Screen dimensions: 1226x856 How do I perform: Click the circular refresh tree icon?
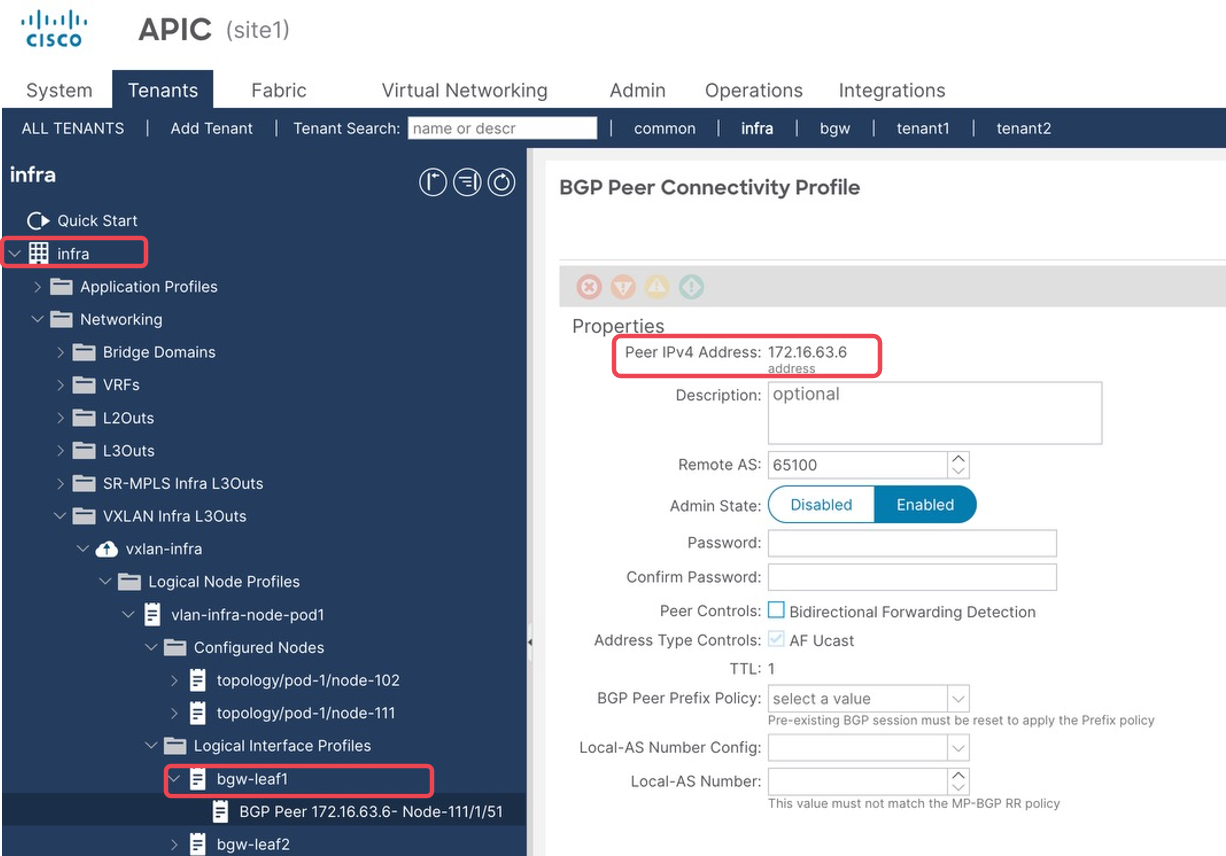coord(501,182)
